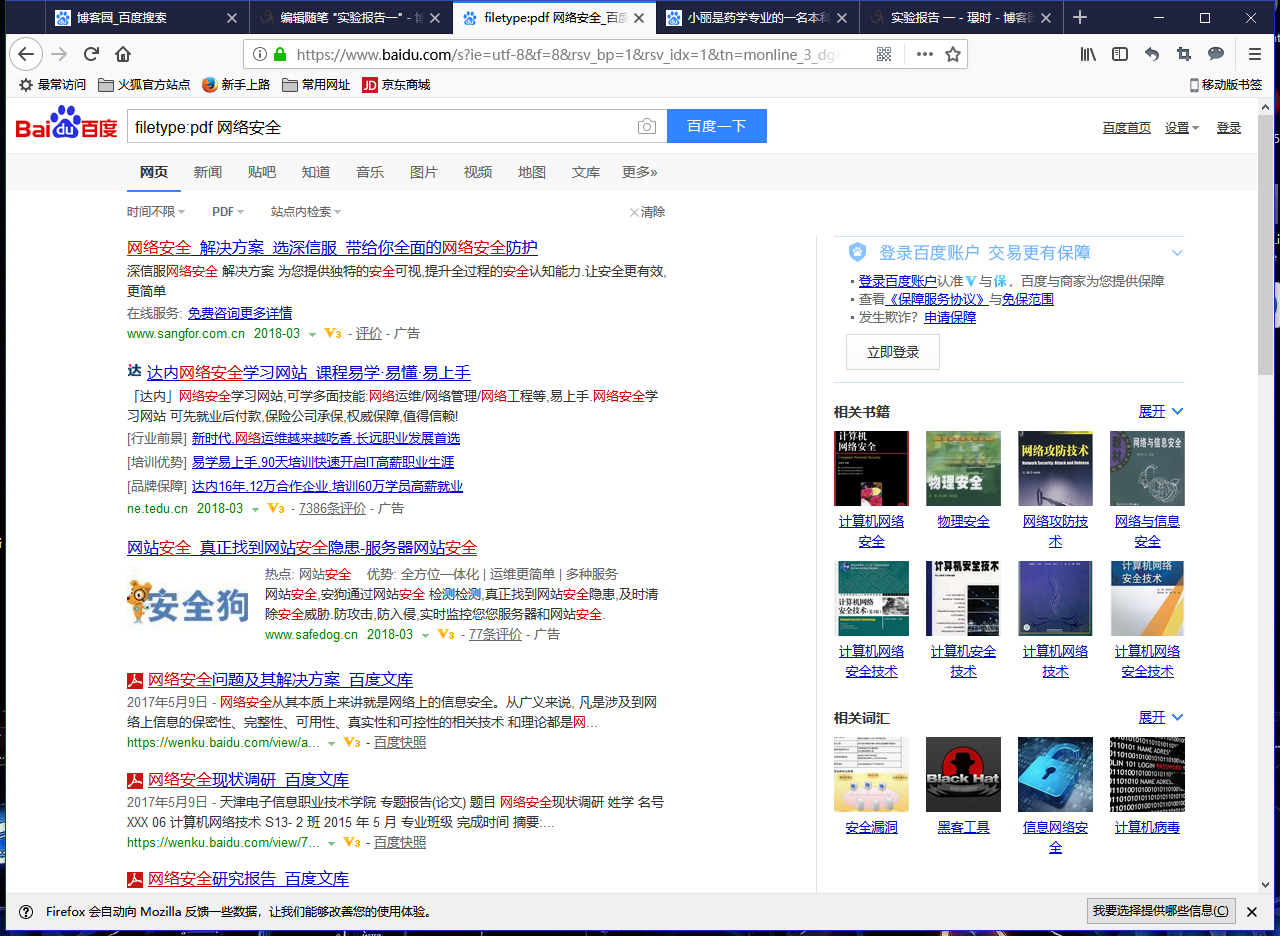This screenshot has height=936, width=1280.
Task: Open a new tab with plus button
Action: point(1080,17)
